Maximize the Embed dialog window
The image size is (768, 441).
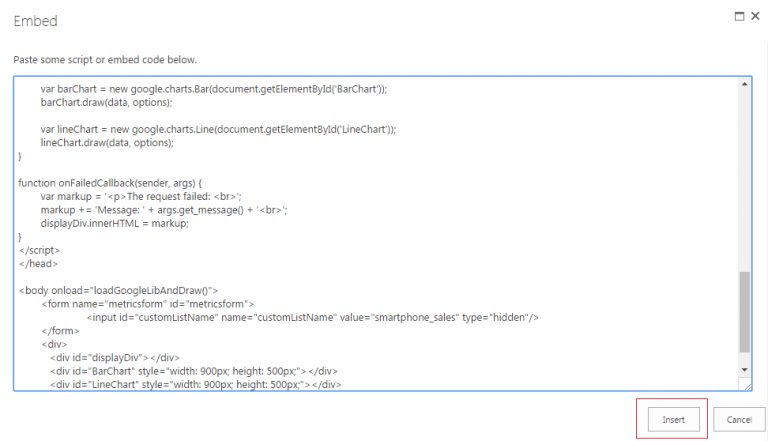coord(739,17)
